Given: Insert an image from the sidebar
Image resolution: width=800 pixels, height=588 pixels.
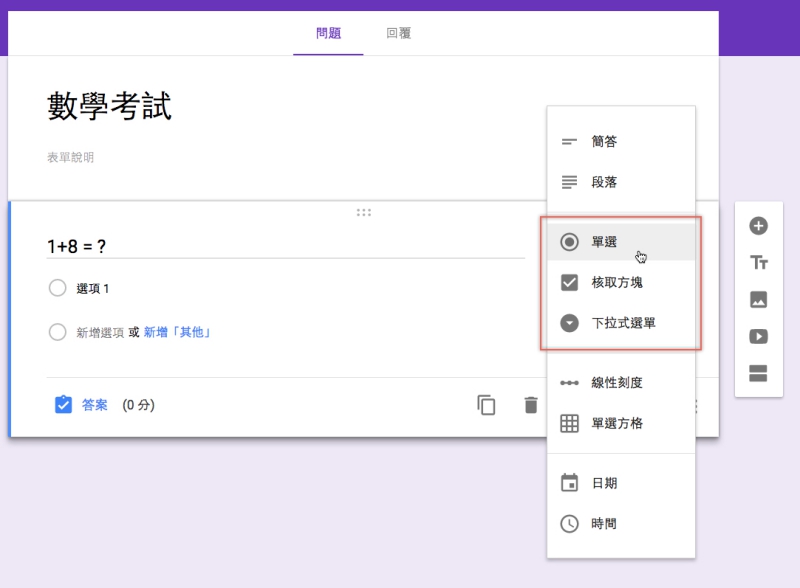Looking at the screenshot, I should pyautogui.click(x=758, y=300).
